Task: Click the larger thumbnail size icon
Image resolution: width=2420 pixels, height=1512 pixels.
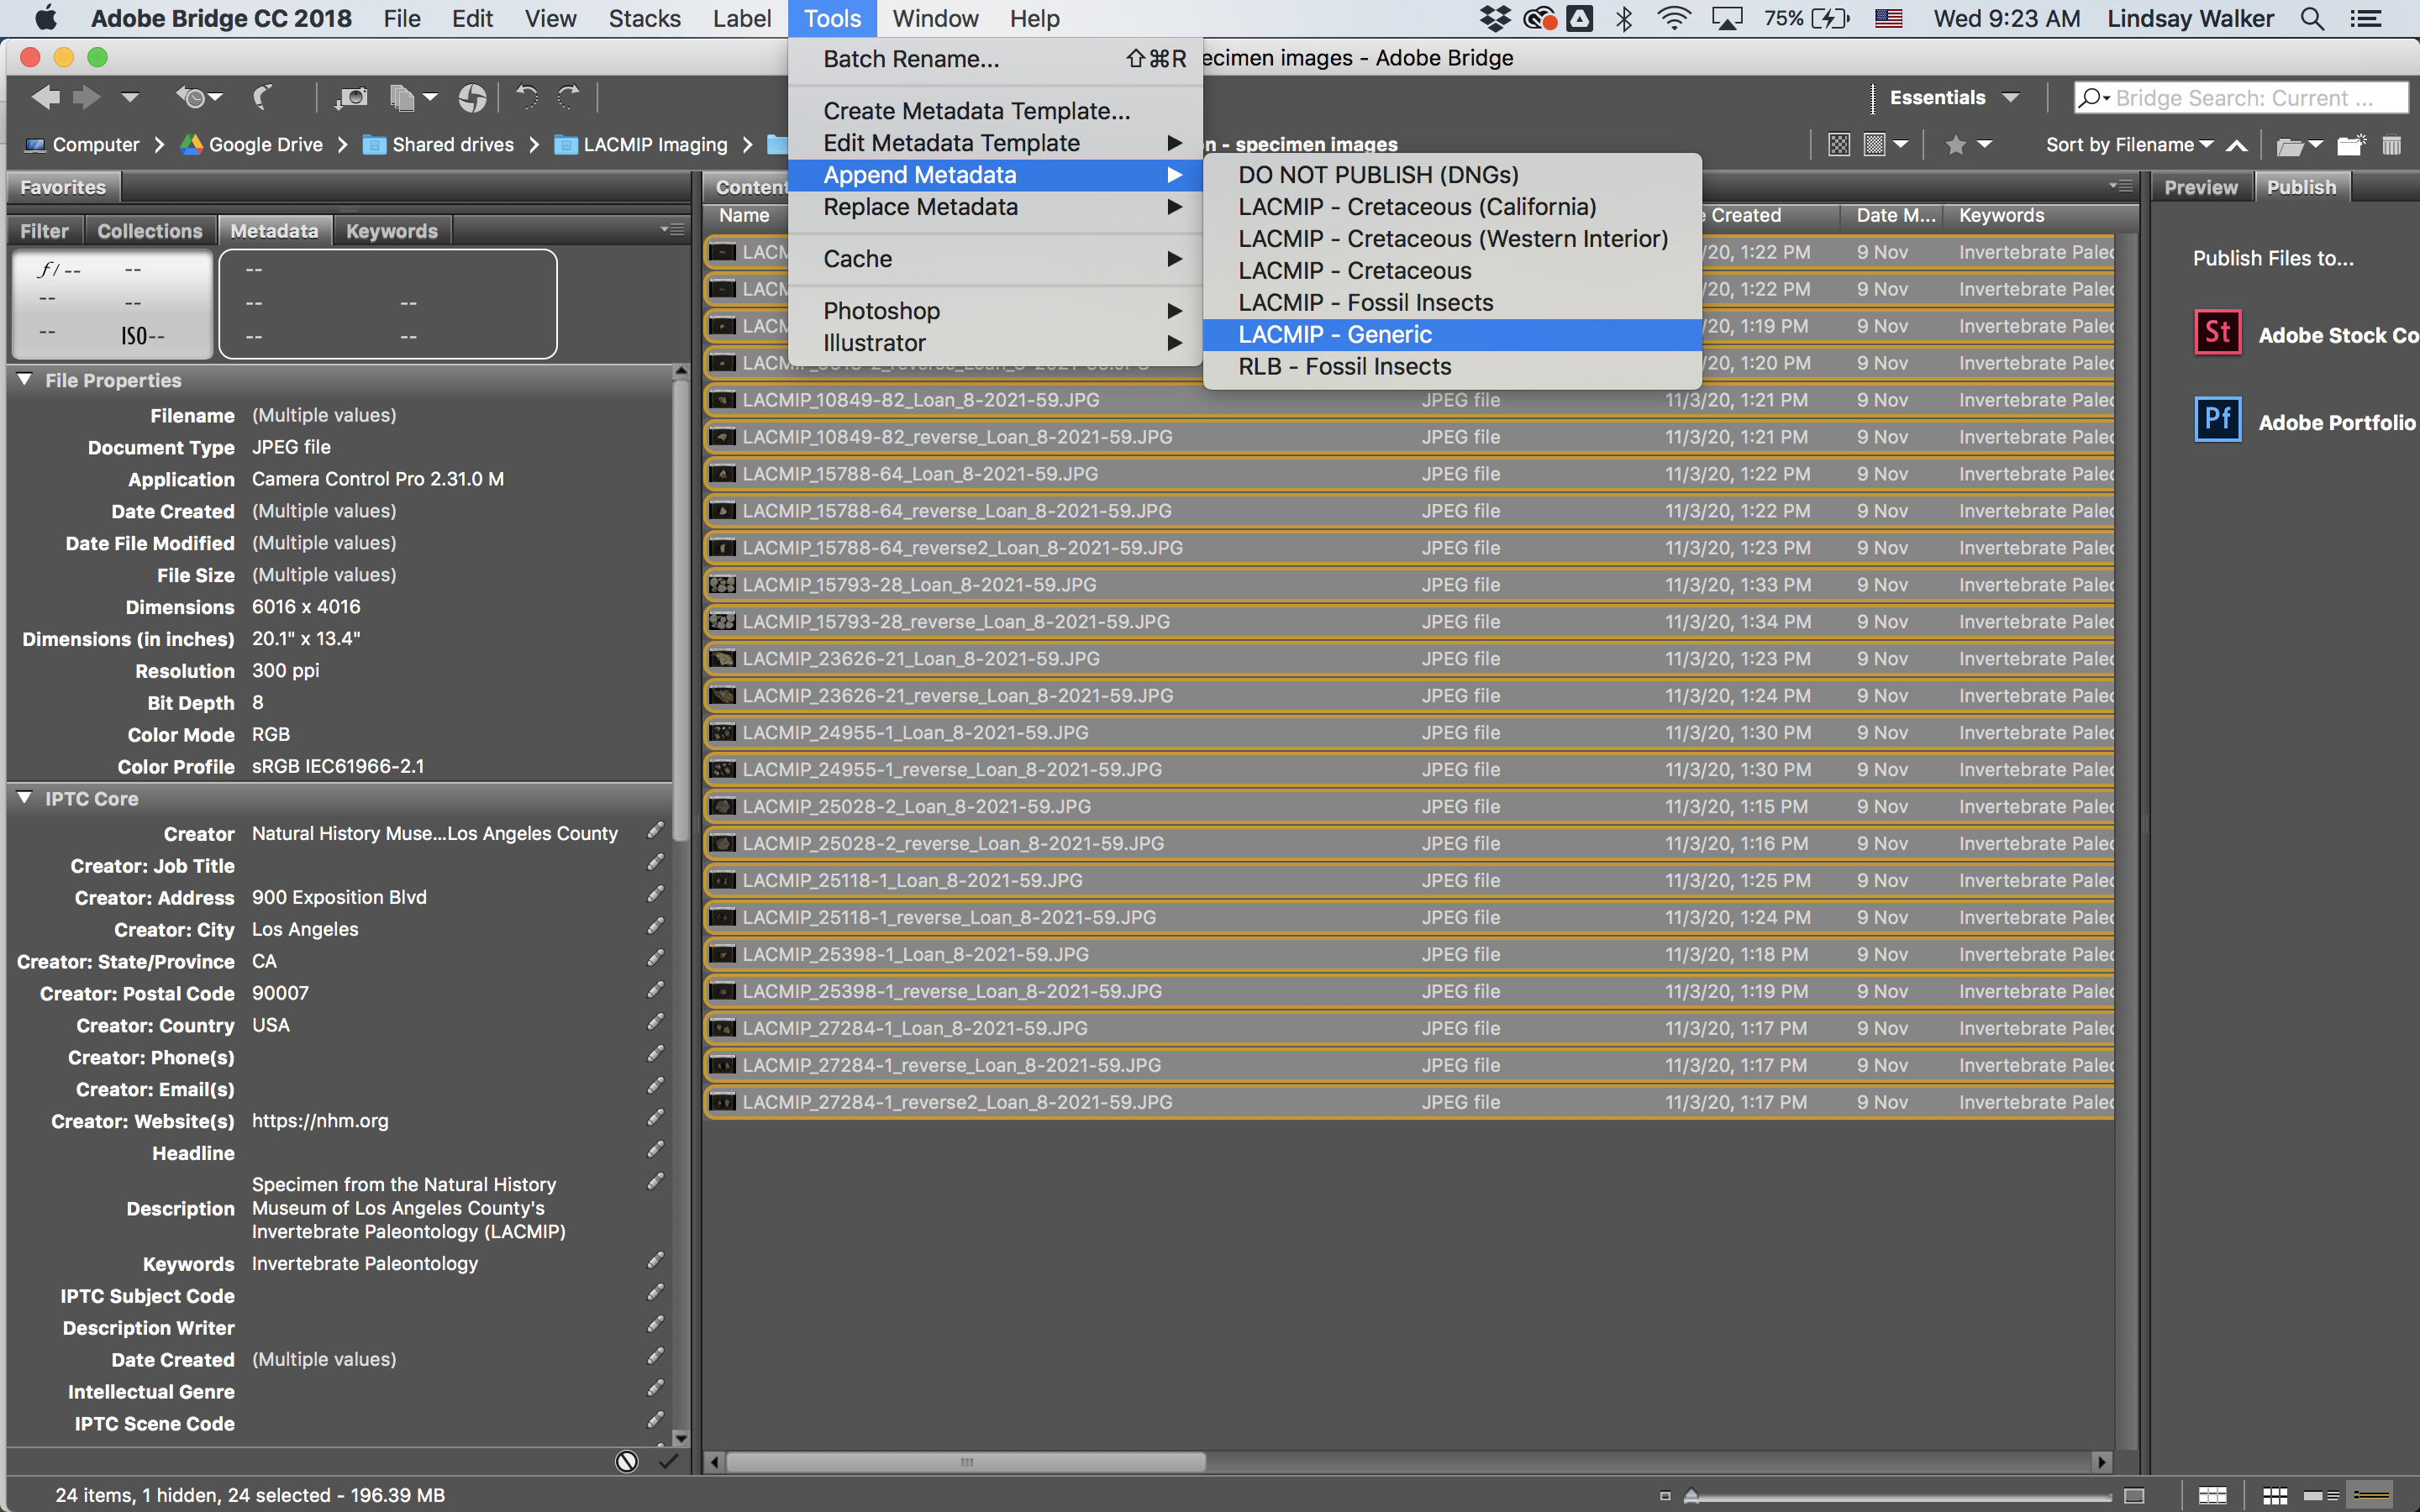Action: pos(2134,1496)
